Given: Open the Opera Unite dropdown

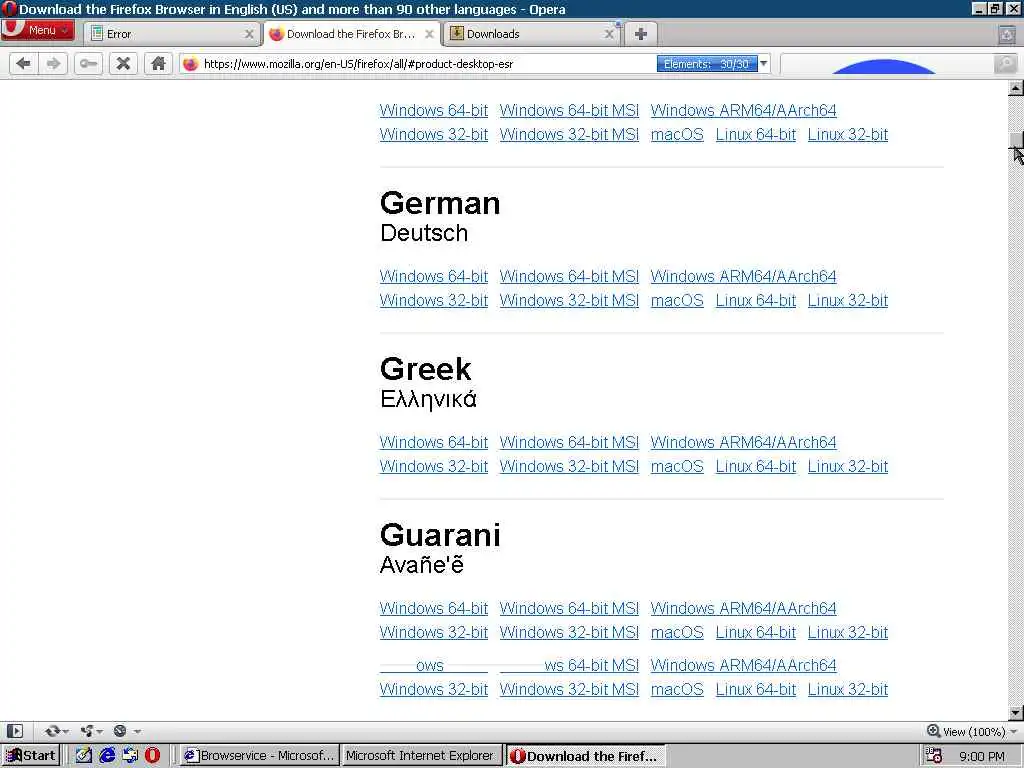Looking at the screenshot, I should (91, 731).
